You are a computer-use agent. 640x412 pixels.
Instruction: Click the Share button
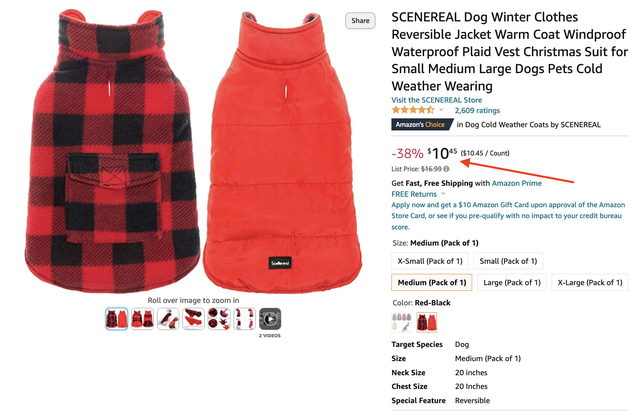point(360,20)
